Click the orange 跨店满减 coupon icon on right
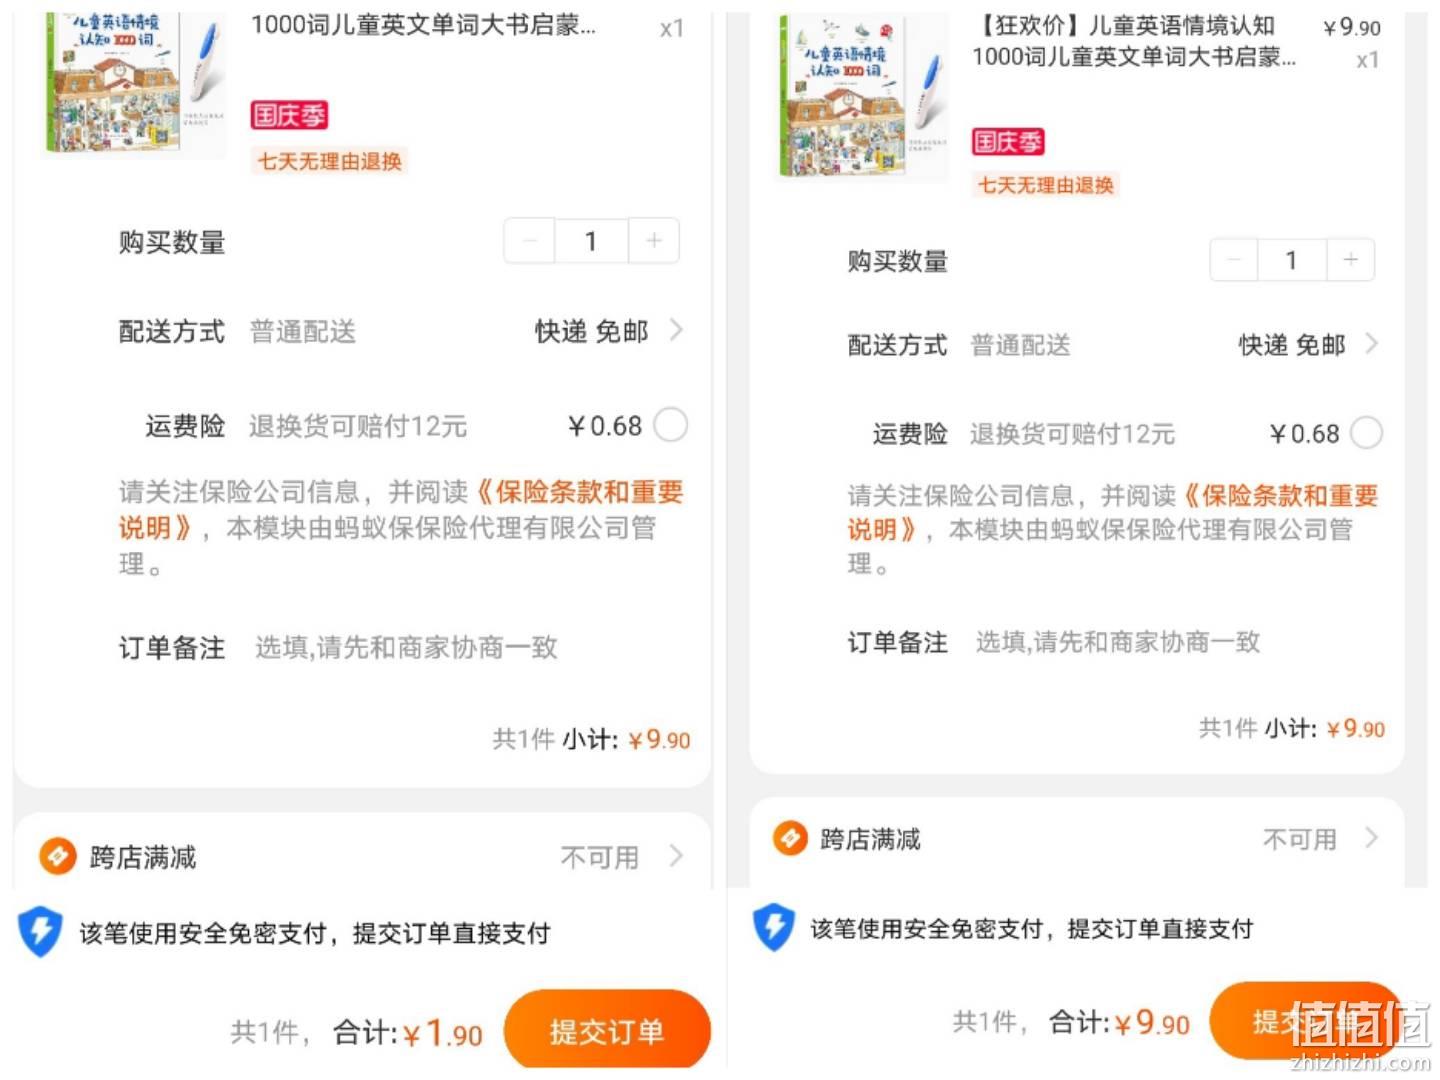Image resolution: width=1440 pixels, height=1080 pixels. 790,838
